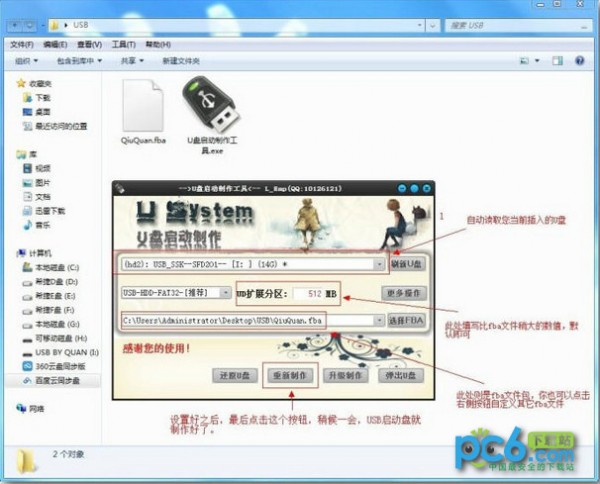Open 视频 library
Viewport: 600px width, 484px height.
[x=37, y=168]
